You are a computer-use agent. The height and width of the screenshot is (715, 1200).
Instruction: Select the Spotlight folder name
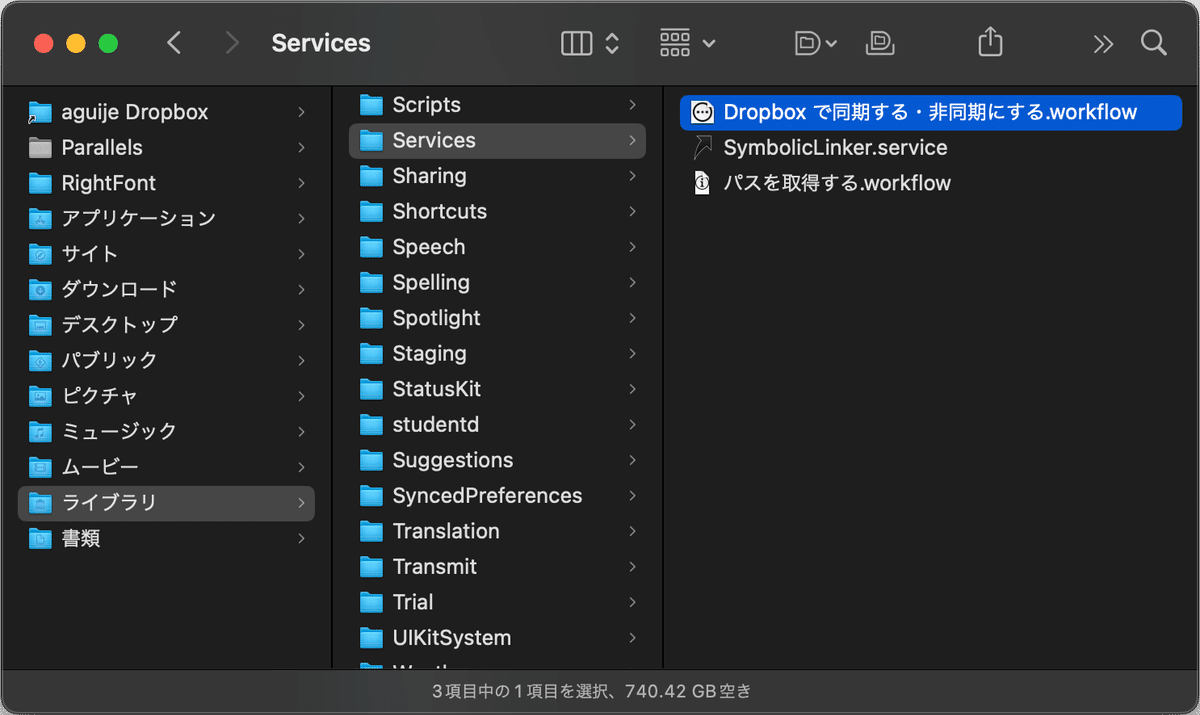[436, 318]
